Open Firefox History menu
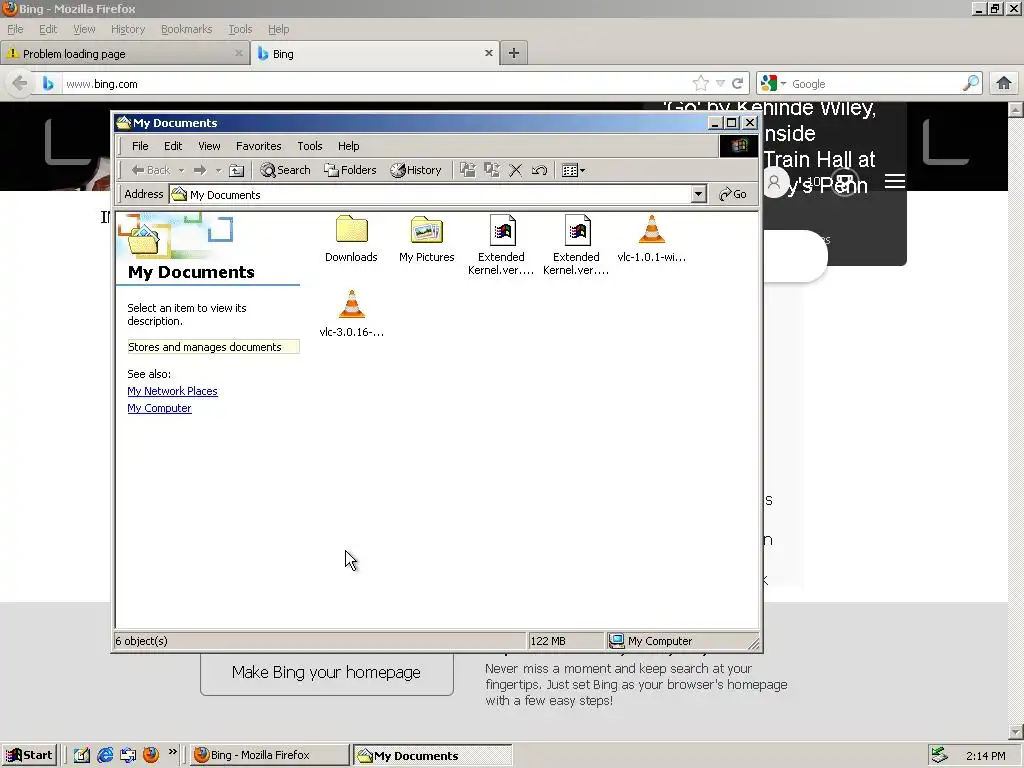This screenshot has height=768, width=1024. 128,29
